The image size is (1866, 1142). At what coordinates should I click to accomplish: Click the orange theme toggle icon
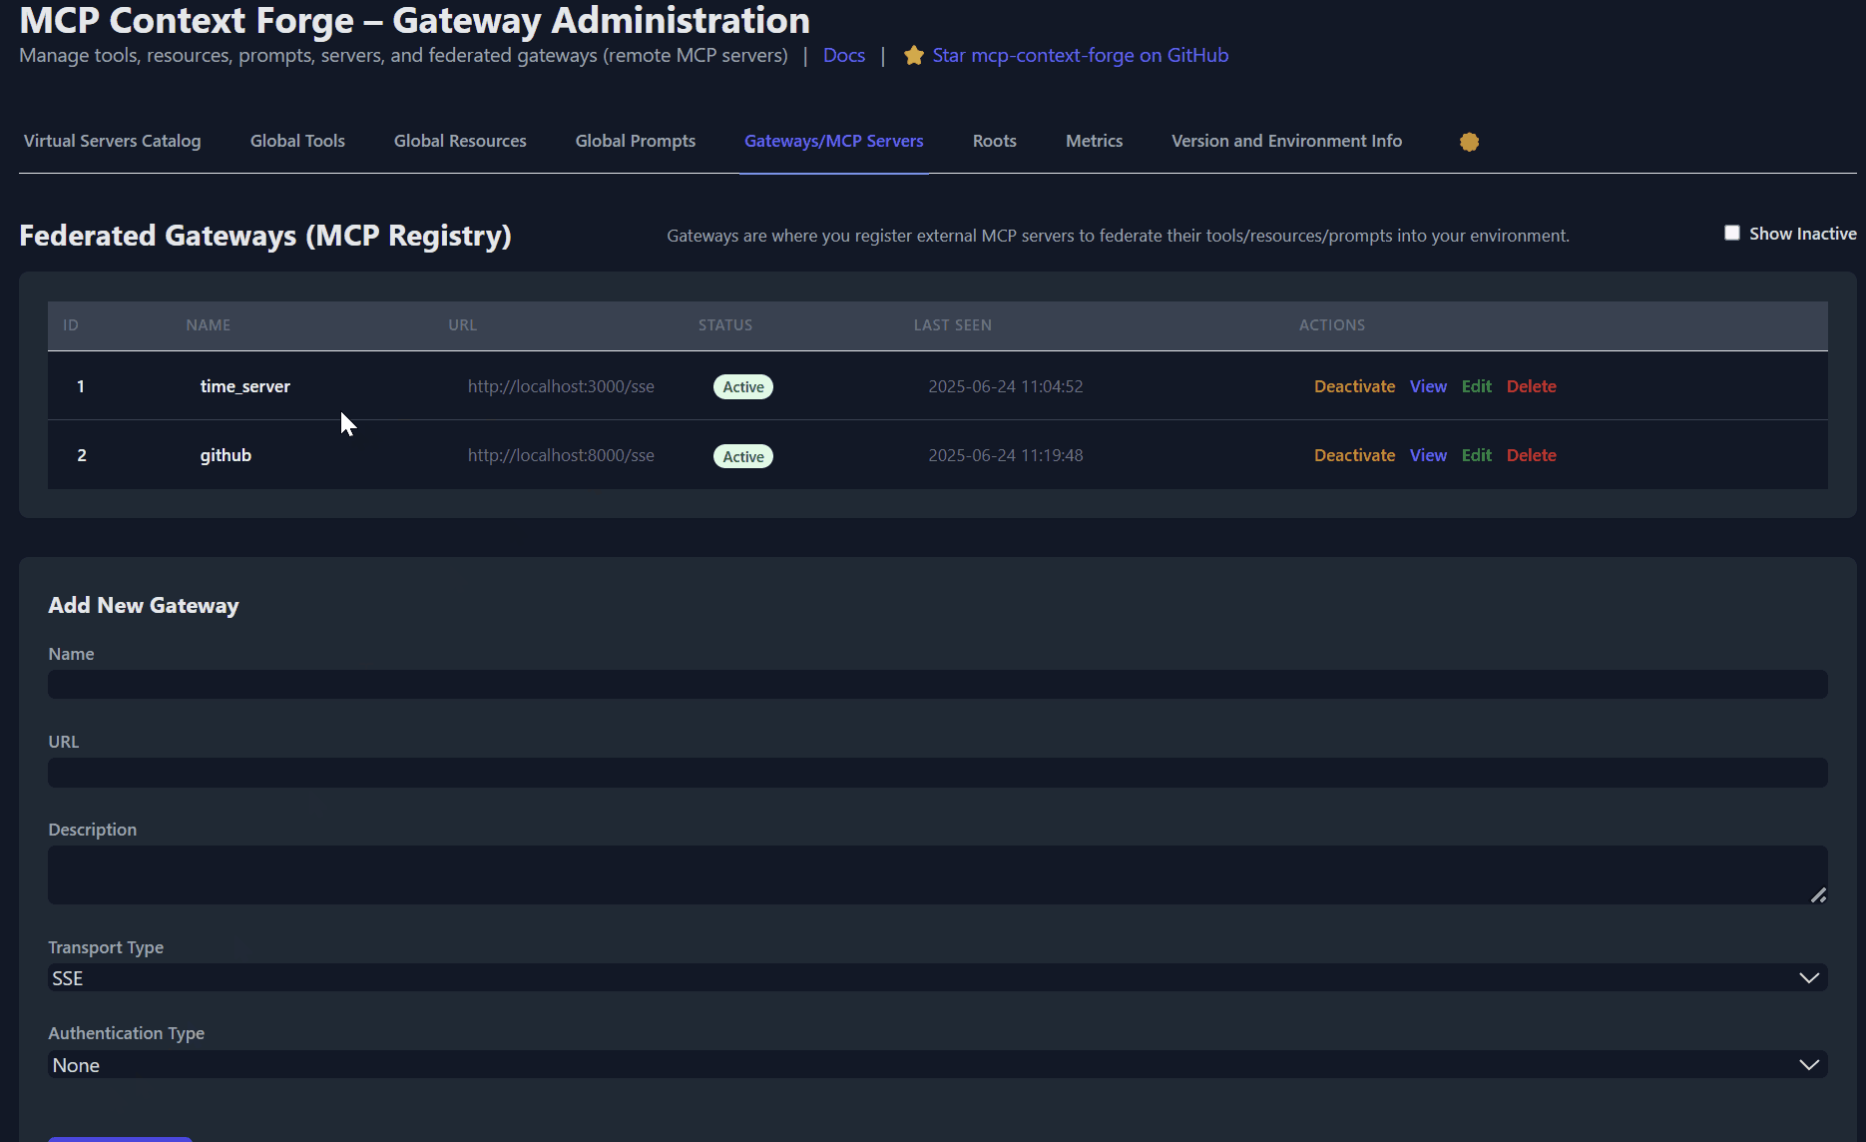1468,142
